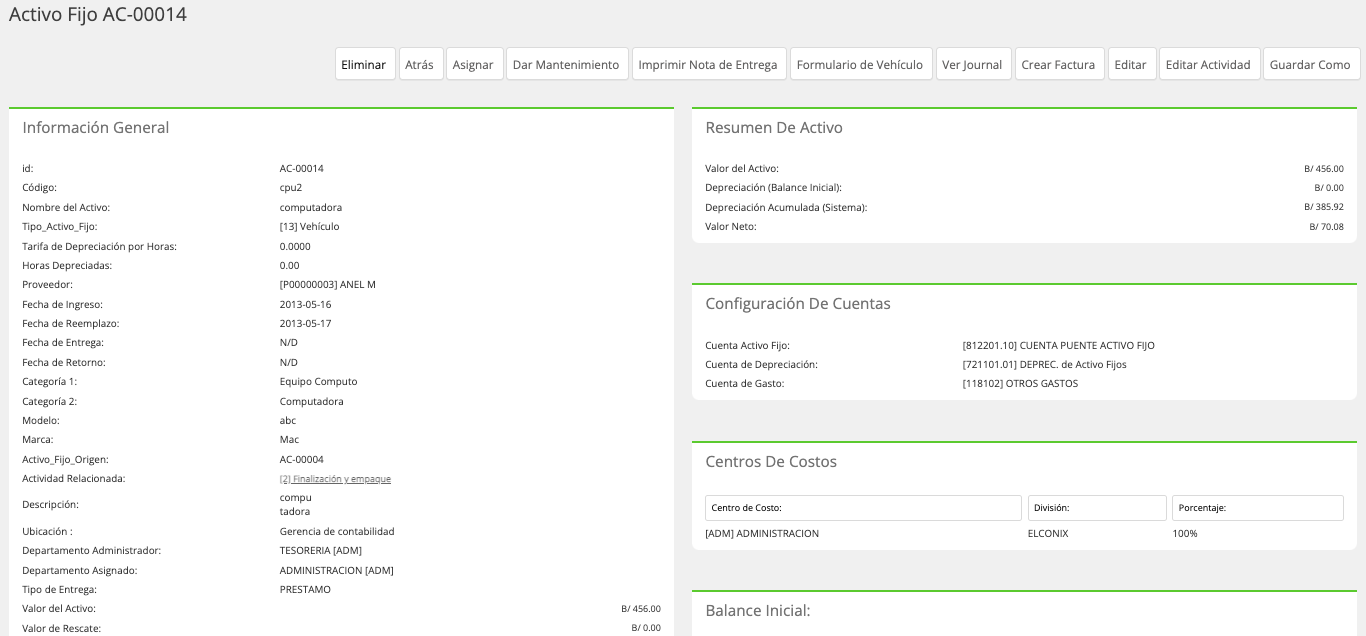This screenshot has width=1366, height=636.
Task: Select the [721101.01] DEPREC. de Activo Fijos account
Action: coord(1045,365)
